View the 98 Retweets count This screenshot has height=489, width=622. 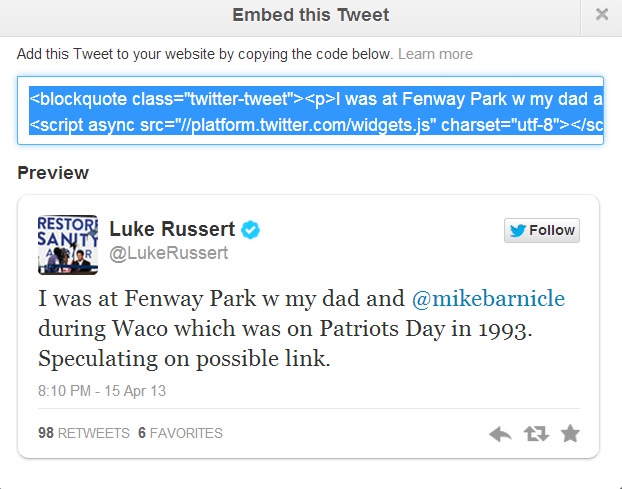[83, 433]
